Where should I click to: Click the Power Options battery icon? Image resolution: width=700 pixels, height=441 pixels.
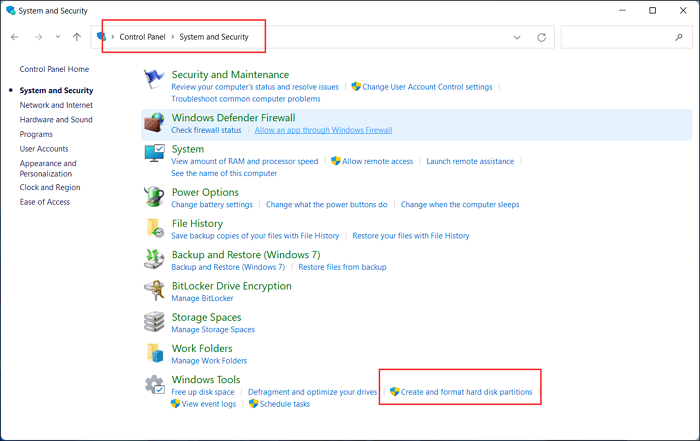coord(154,196)
